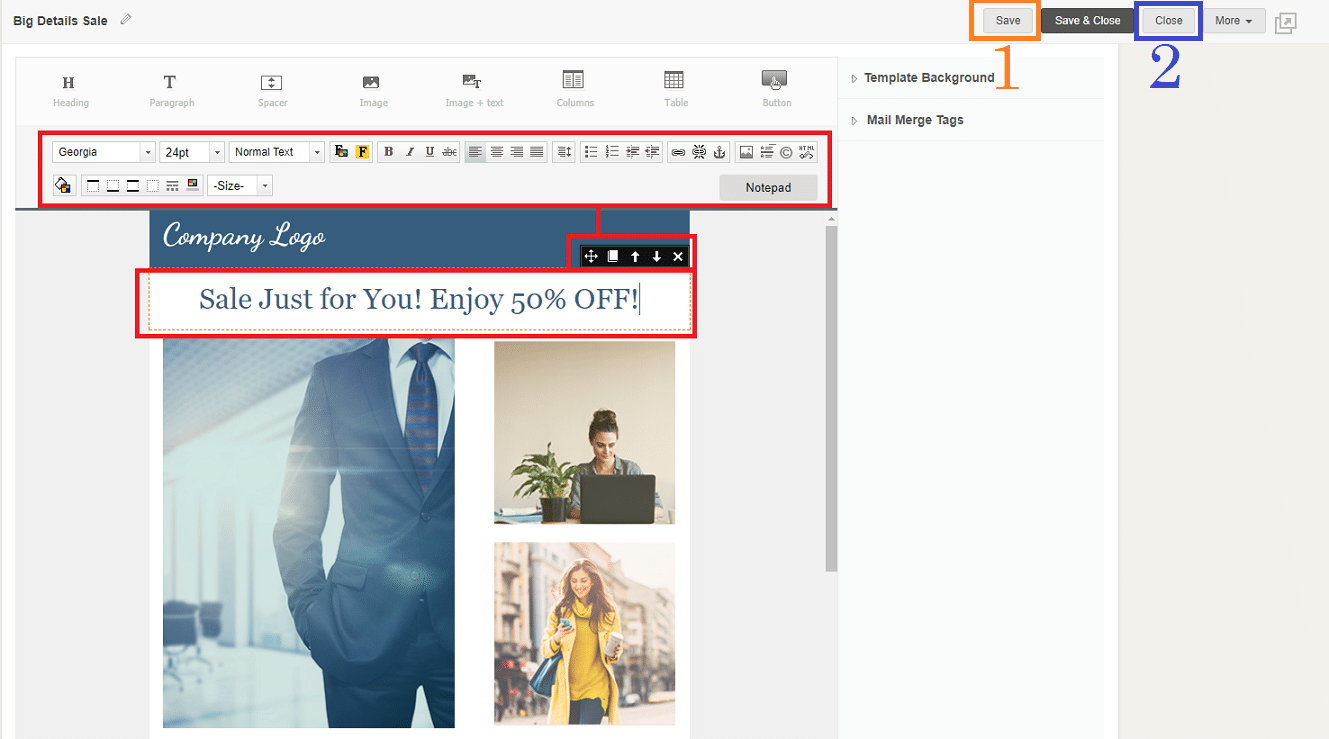1329x739 pixels.
Task: Open the font text color picker
Action: [x=341, y=152]
